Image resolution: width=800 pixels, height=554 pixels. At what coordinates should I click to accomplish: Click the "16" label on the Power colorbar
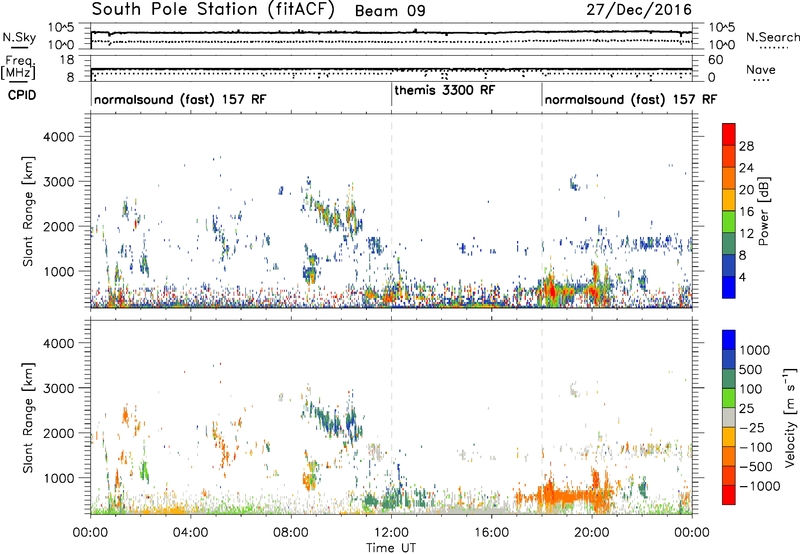746,212
